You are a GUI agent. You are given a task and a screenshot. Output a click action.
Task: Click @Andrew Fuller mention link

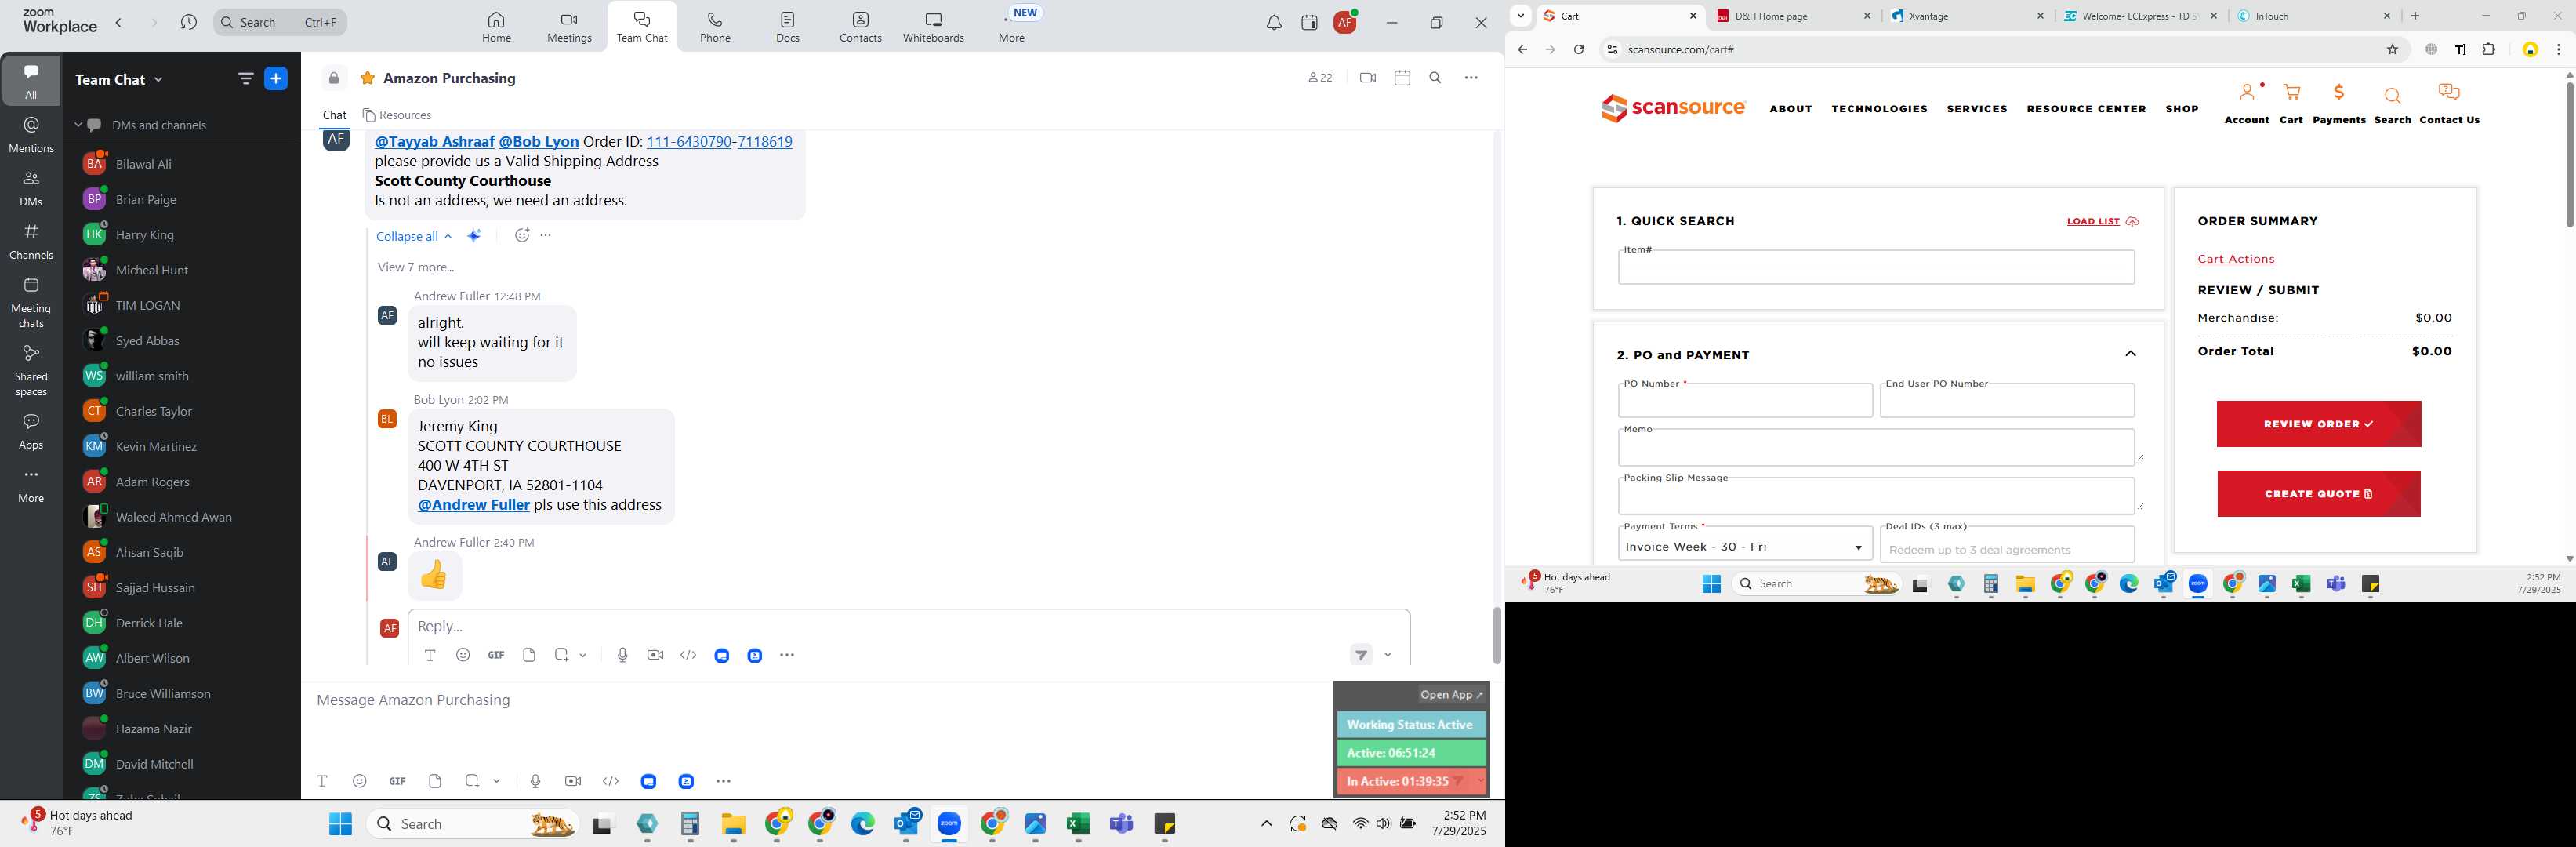click(473, 505)
